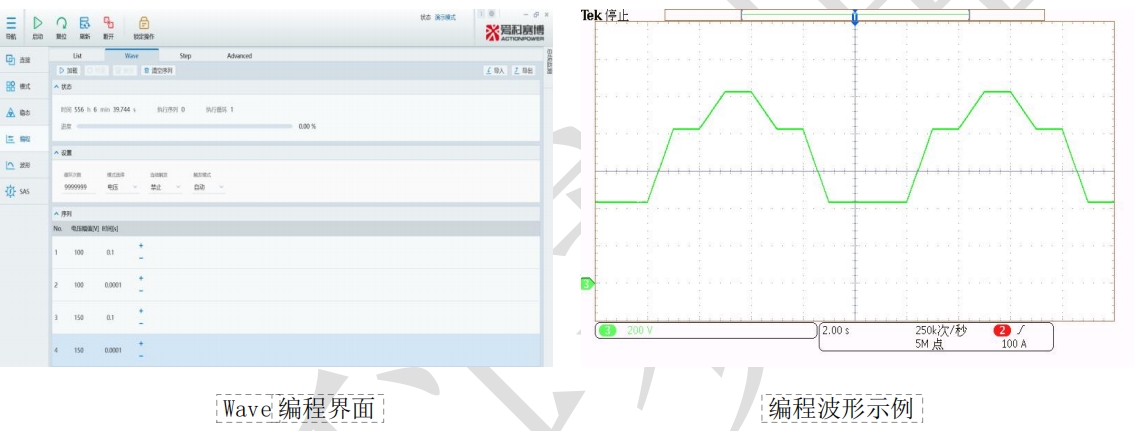Click the 导出 export button

[x=523, y=71]
